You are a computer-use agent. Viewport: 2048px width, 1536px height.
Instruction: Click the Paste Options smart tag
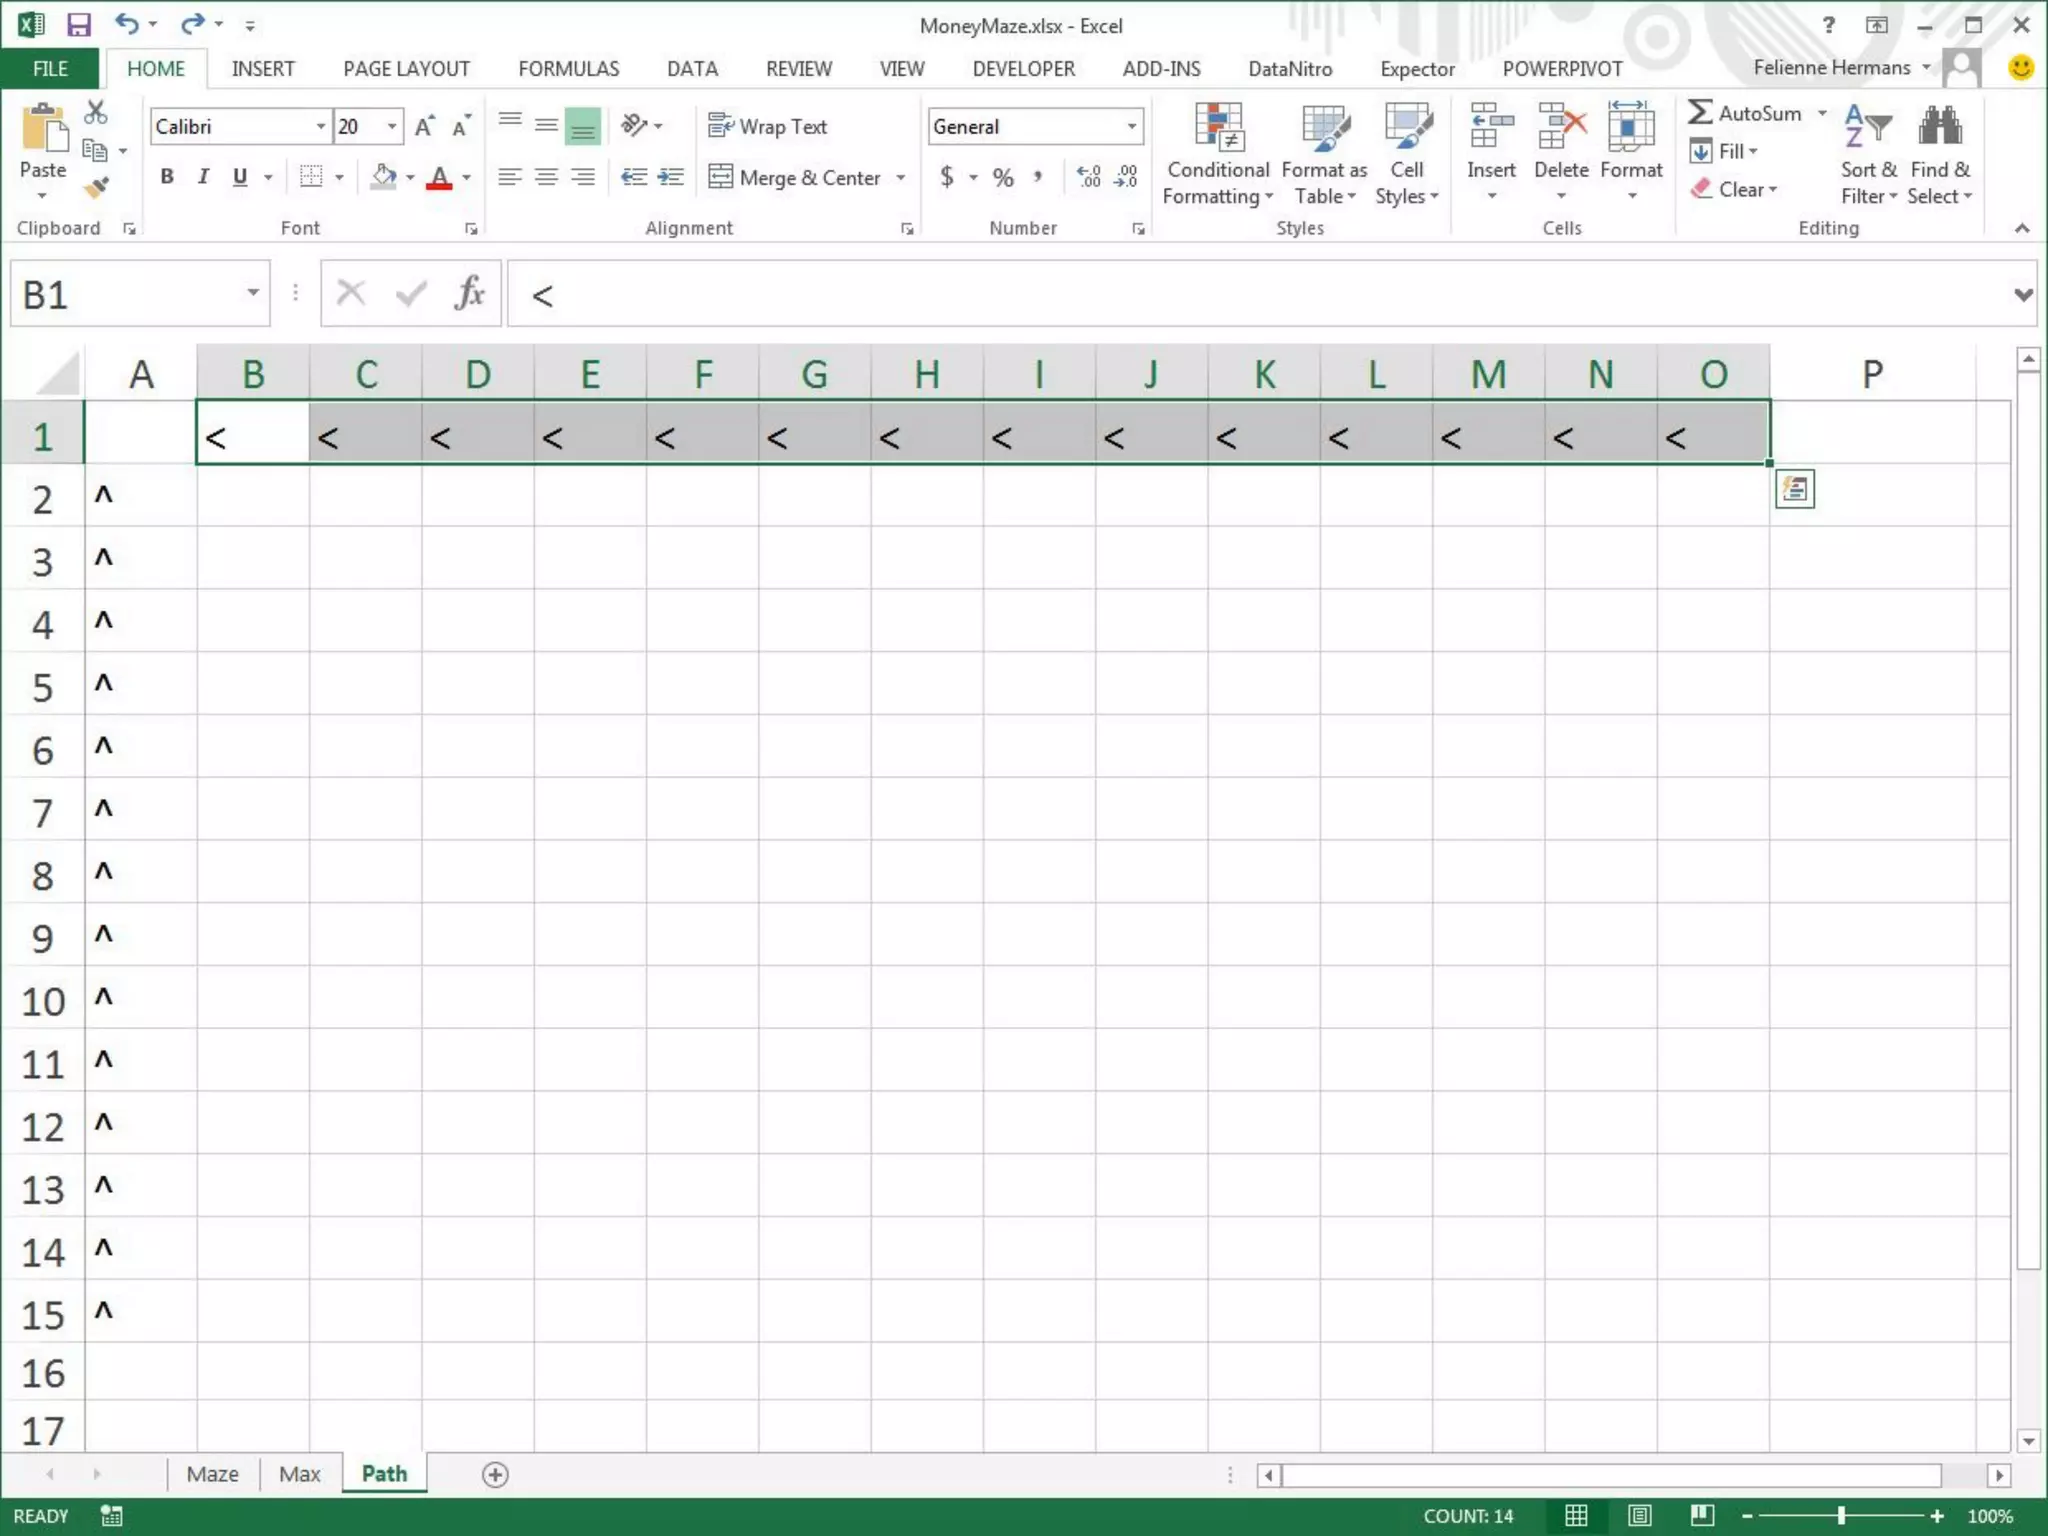1794,490
